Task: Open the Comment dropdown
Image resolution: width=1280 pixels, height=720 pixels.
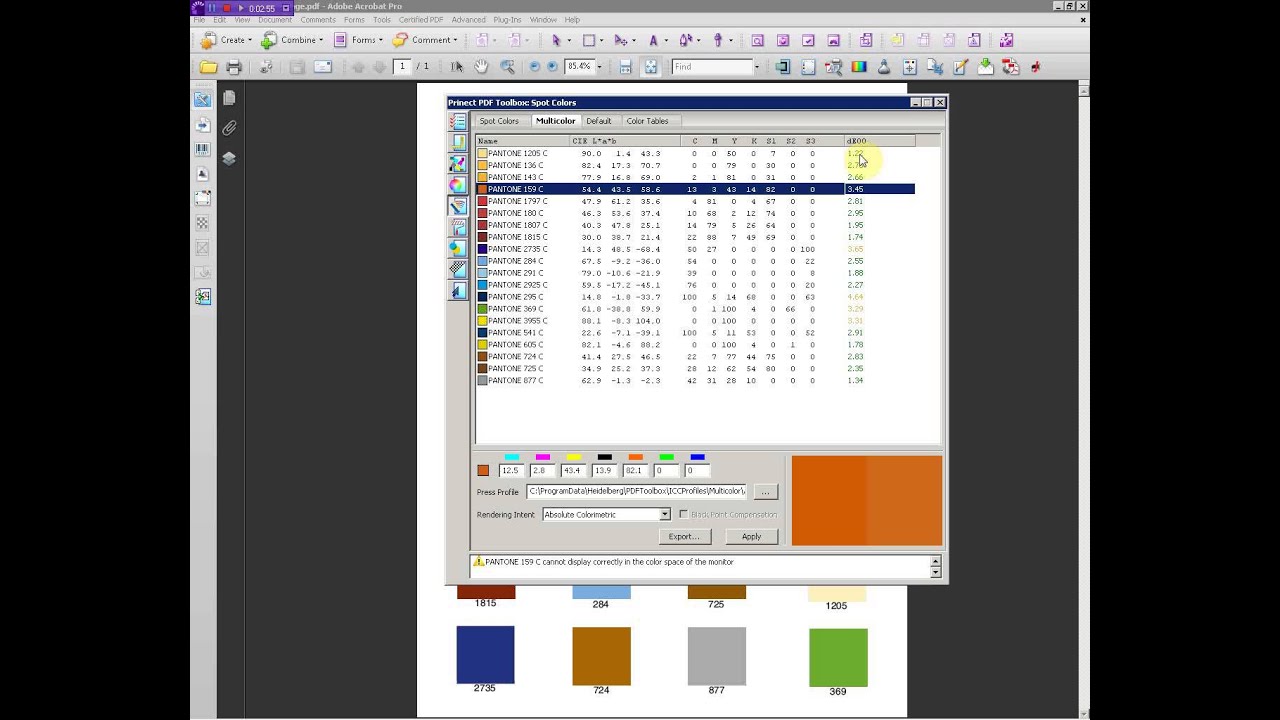Action: (x=425, y=40)
